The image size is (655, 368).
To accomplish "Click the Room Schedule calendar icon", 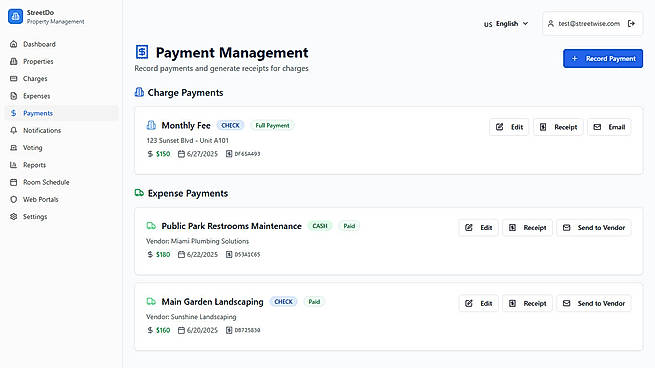I will pyautogui.click(x=14, y=182).
